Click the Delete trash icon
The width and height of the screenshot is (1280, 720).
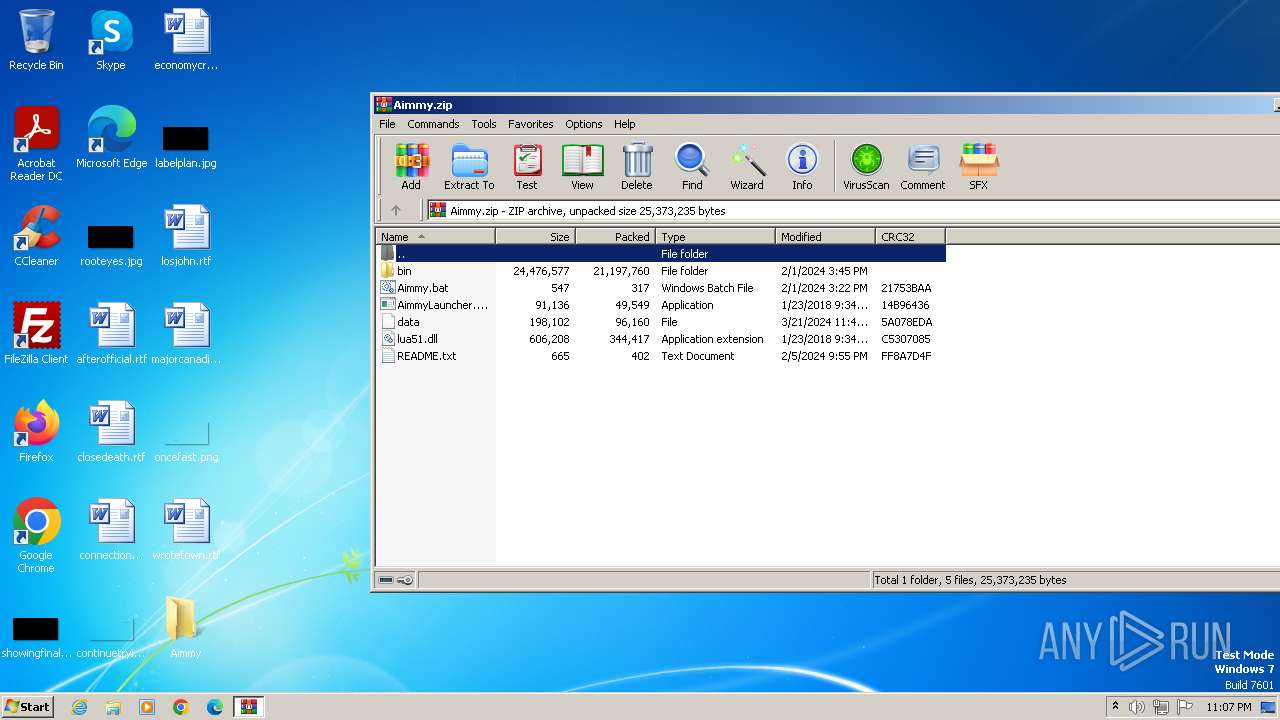[637, 166]
